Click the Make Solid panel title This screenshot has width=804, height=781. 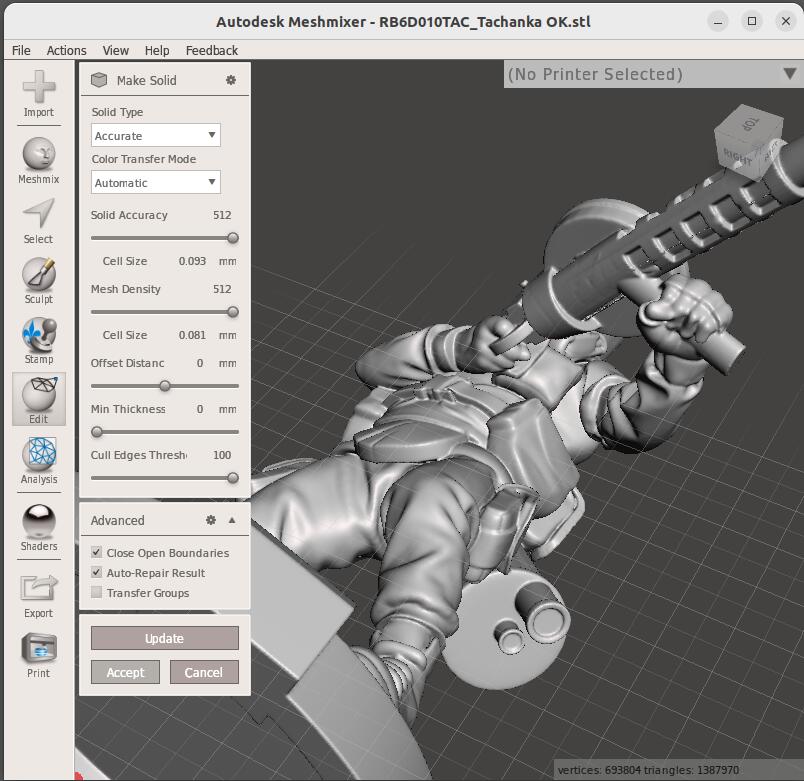[x=147, y=81]
